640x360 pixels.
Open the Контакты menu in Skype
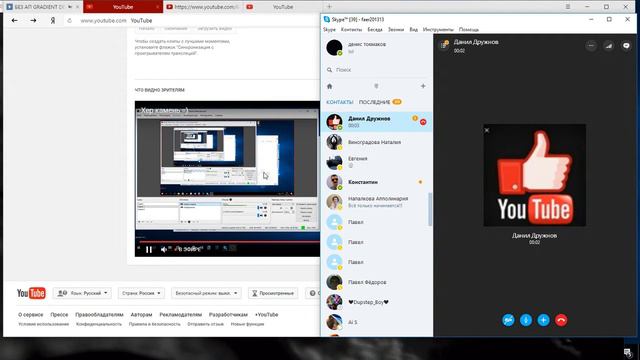351,29
